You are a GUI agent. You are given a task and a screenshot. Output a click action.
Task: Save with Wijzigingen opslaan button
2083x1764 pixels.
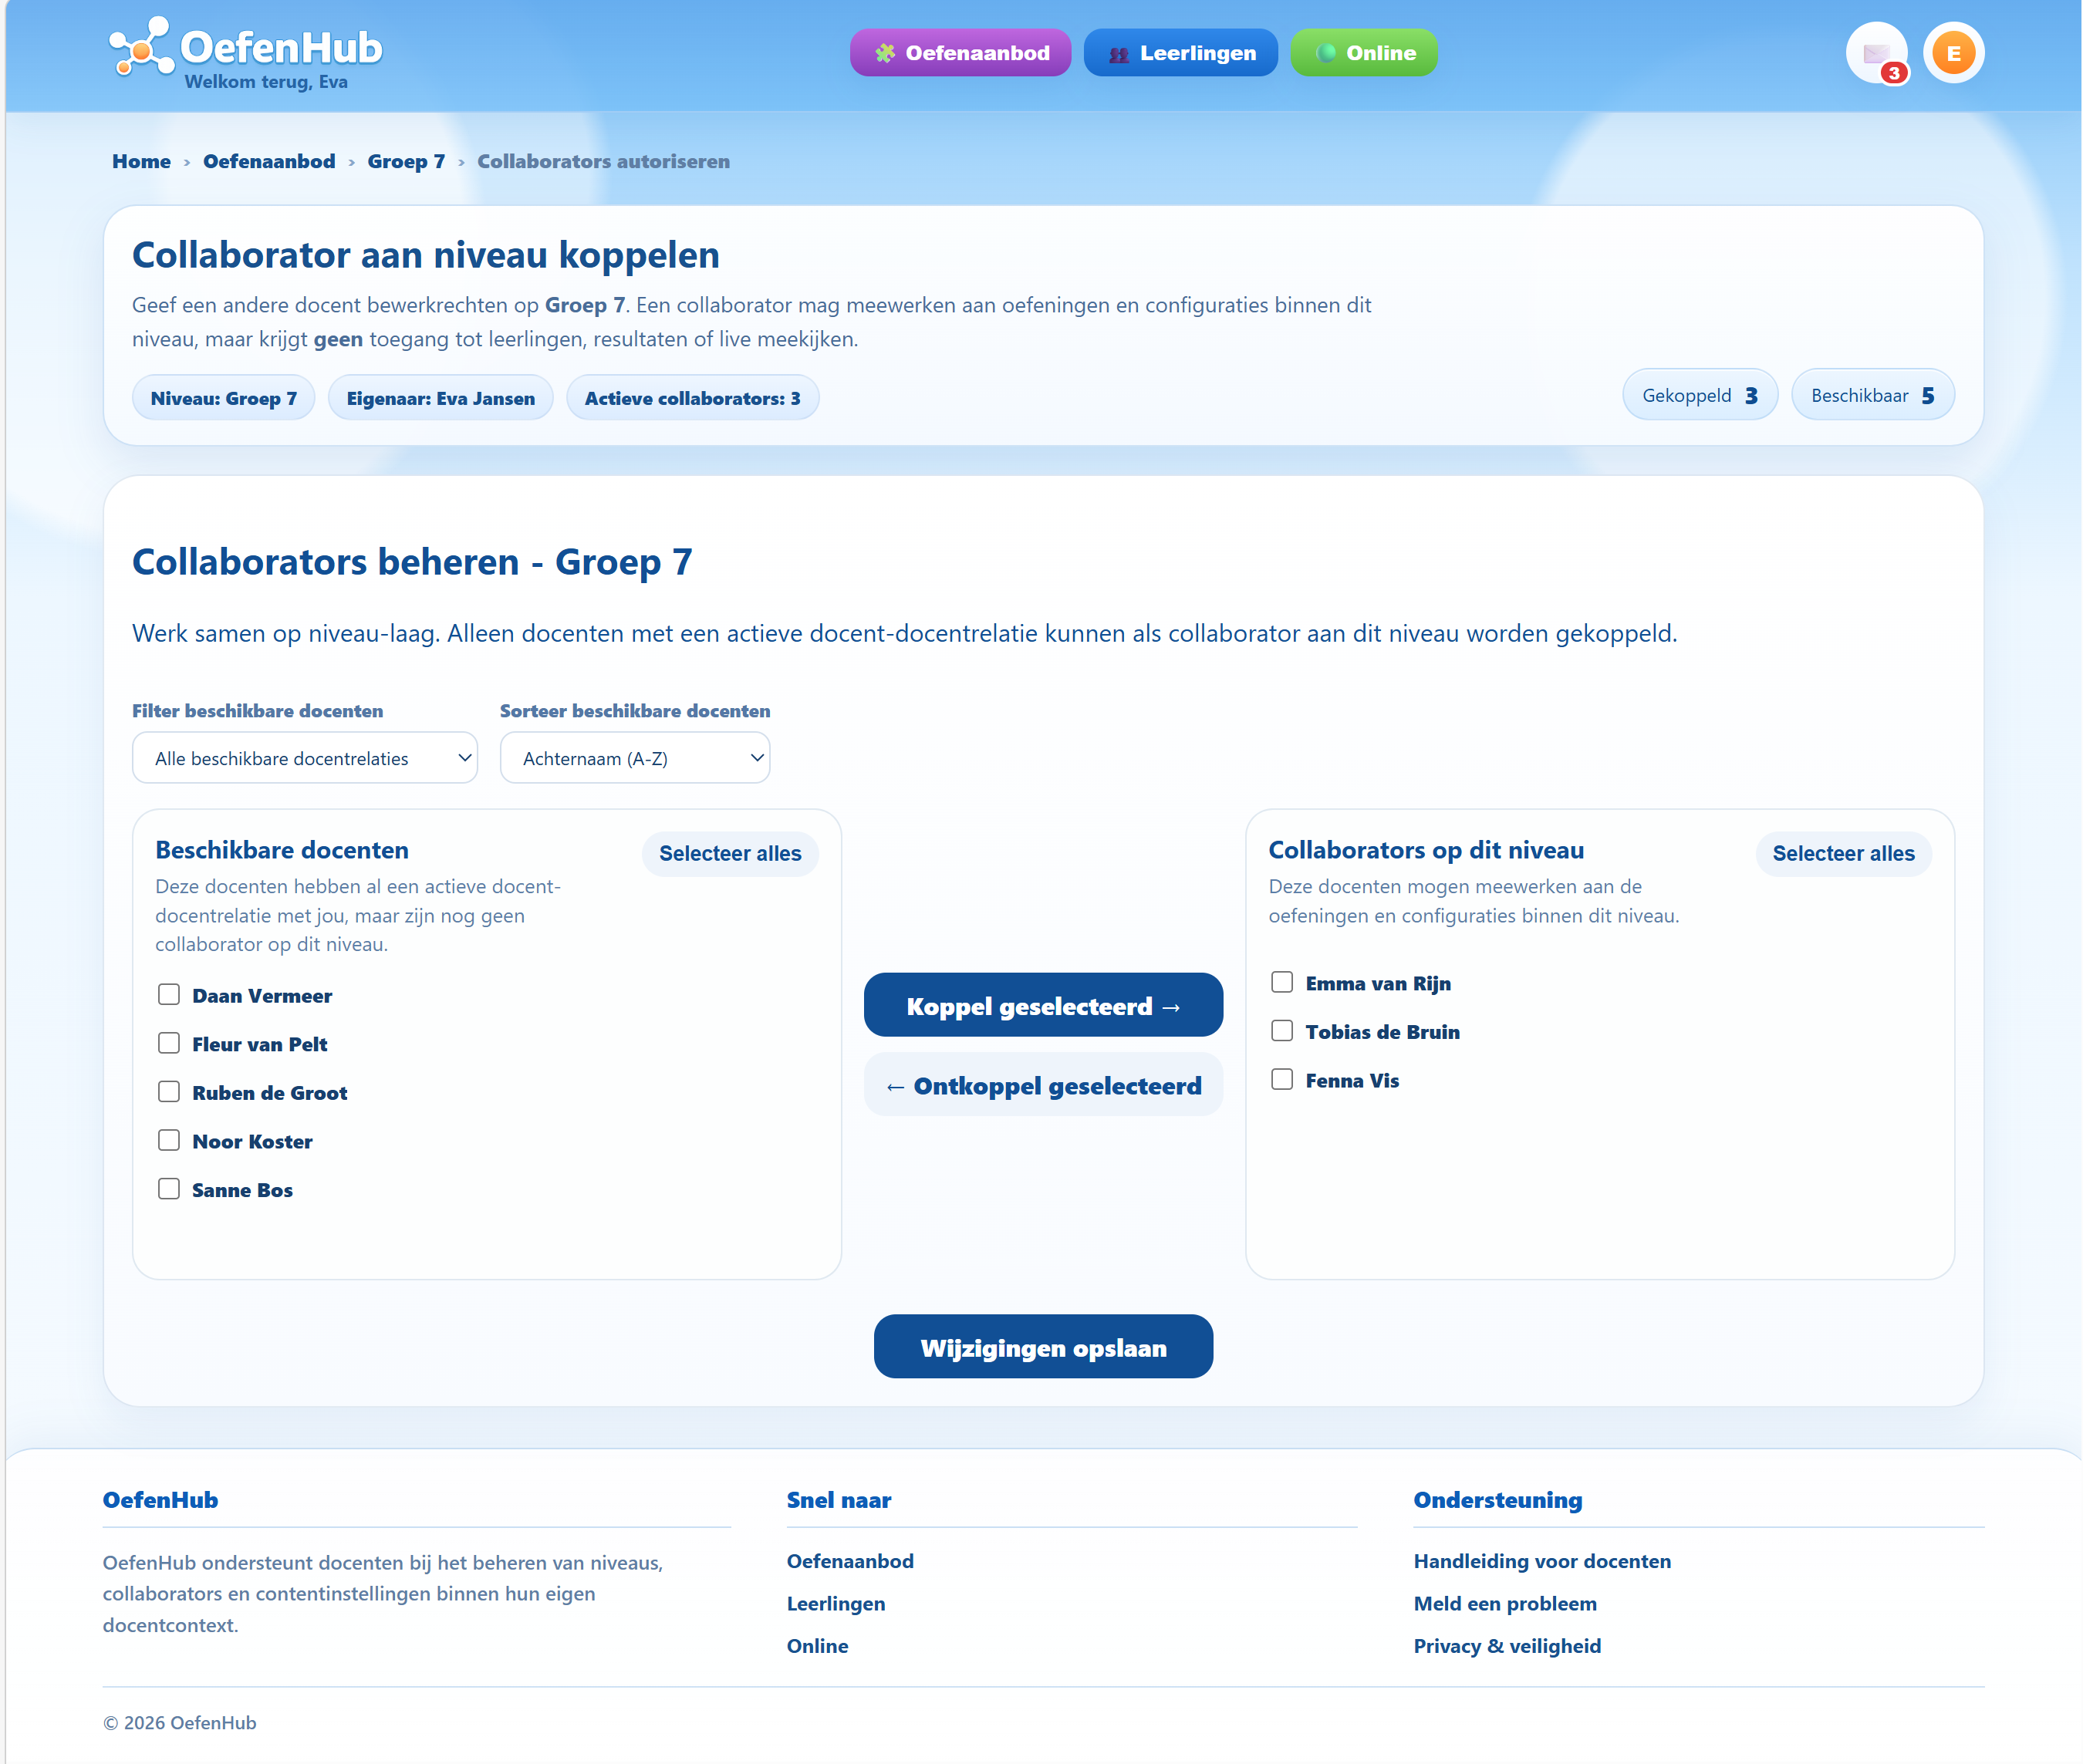[1043, 1347]
